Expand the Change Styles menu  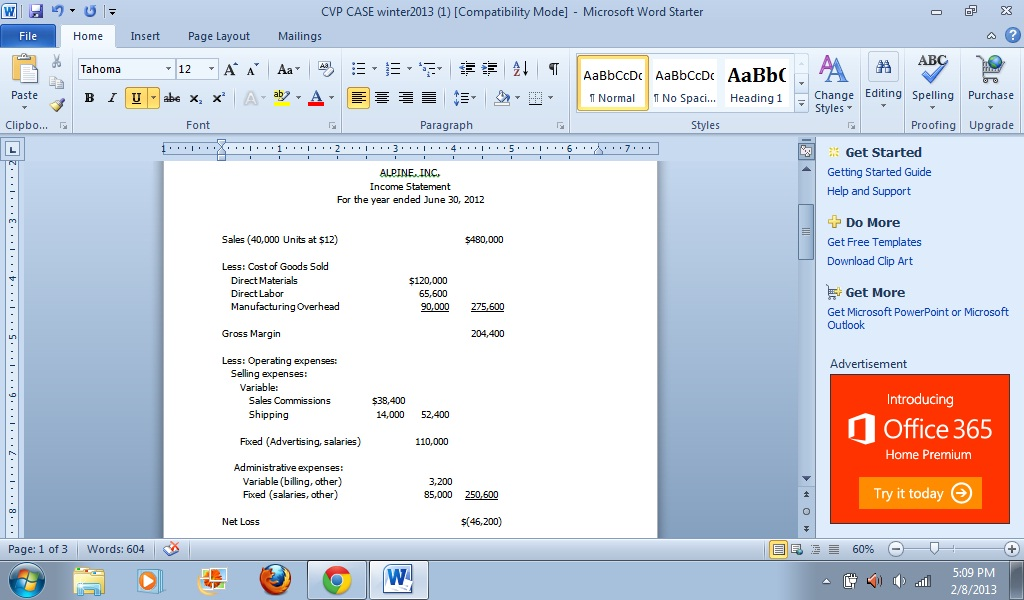833,85
